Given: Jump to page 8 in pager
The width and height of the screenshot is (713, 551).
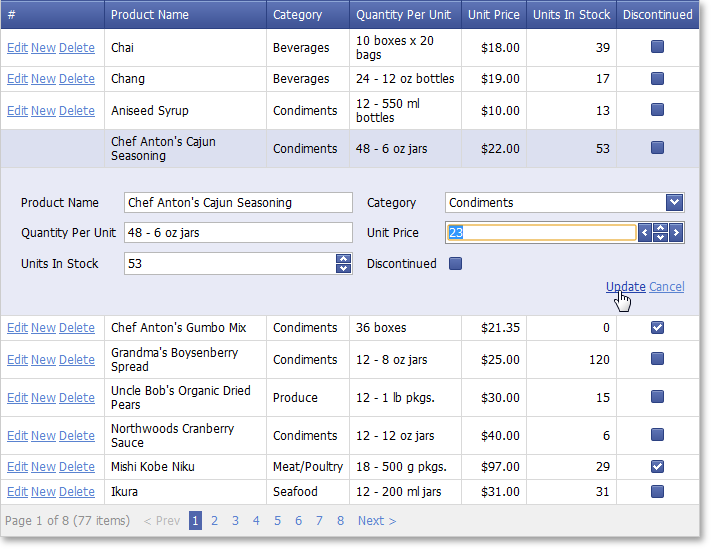Looking at the screenshot, I should (x=340, y=520).
